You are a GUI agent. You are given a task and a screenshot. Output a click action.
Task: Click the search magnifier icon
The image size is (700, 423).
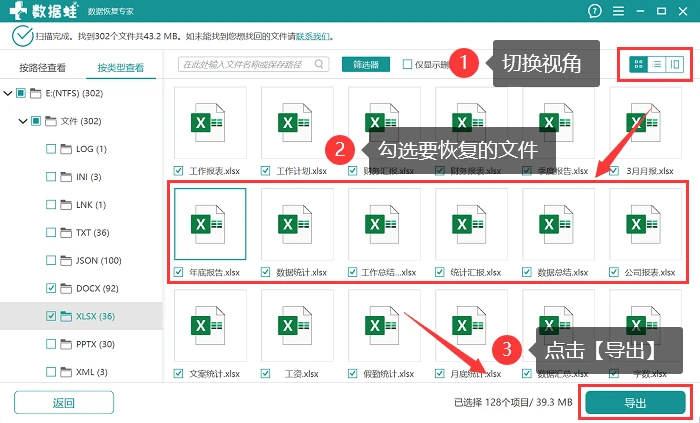(x=319, y=64)
